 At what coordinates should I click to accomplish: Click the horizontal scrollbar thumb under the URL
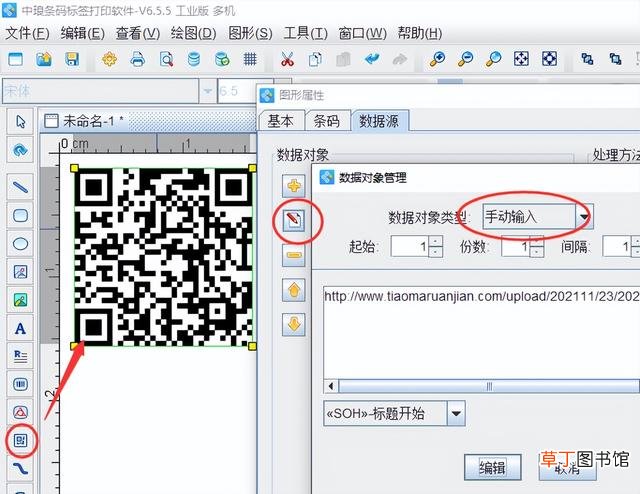point(489,386)
